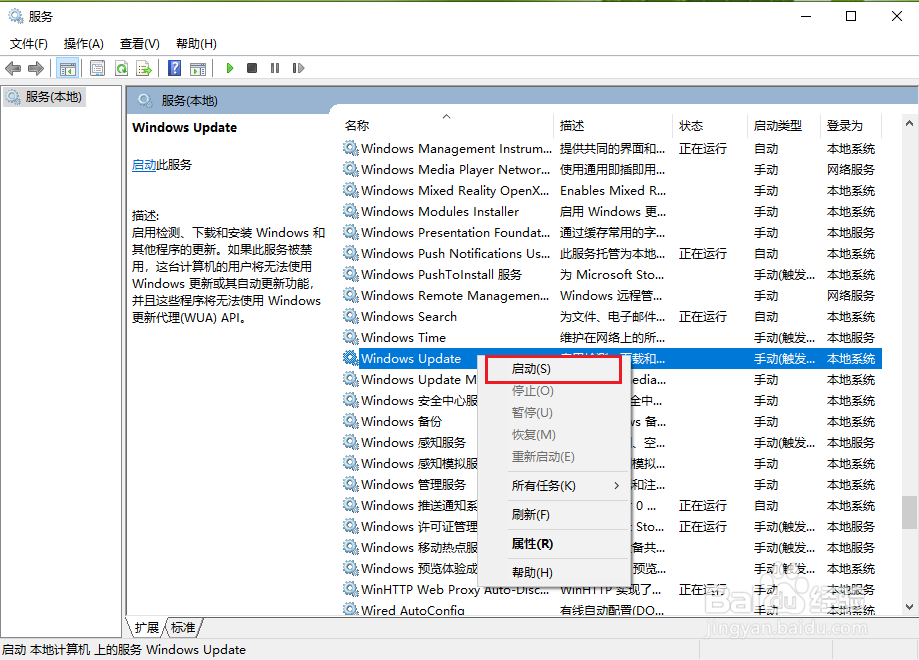Maximize the 服务 window
Screen dimensions: 919x660
click(x=851, y=16)
